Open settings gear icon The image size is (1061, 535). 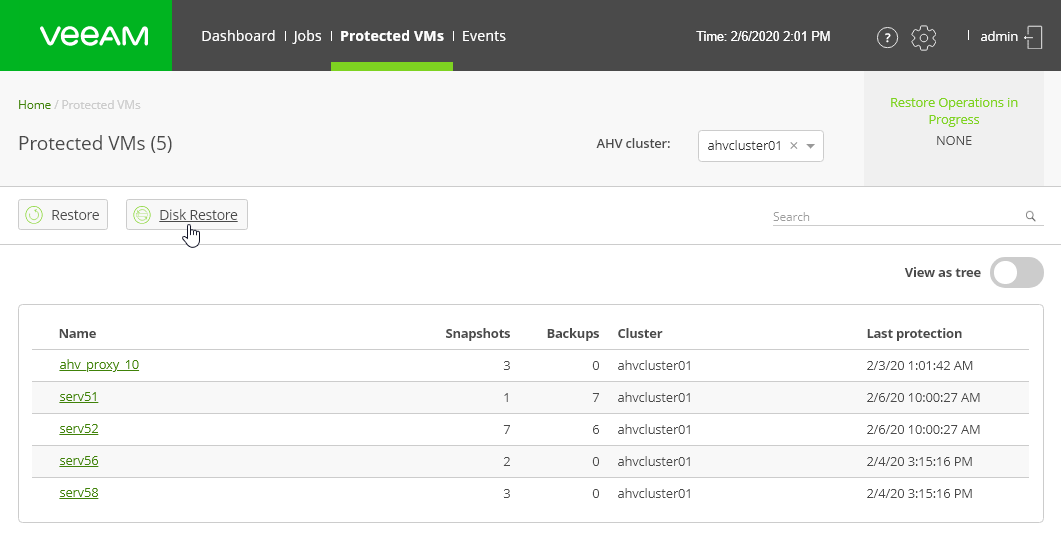tap(924, 37)
